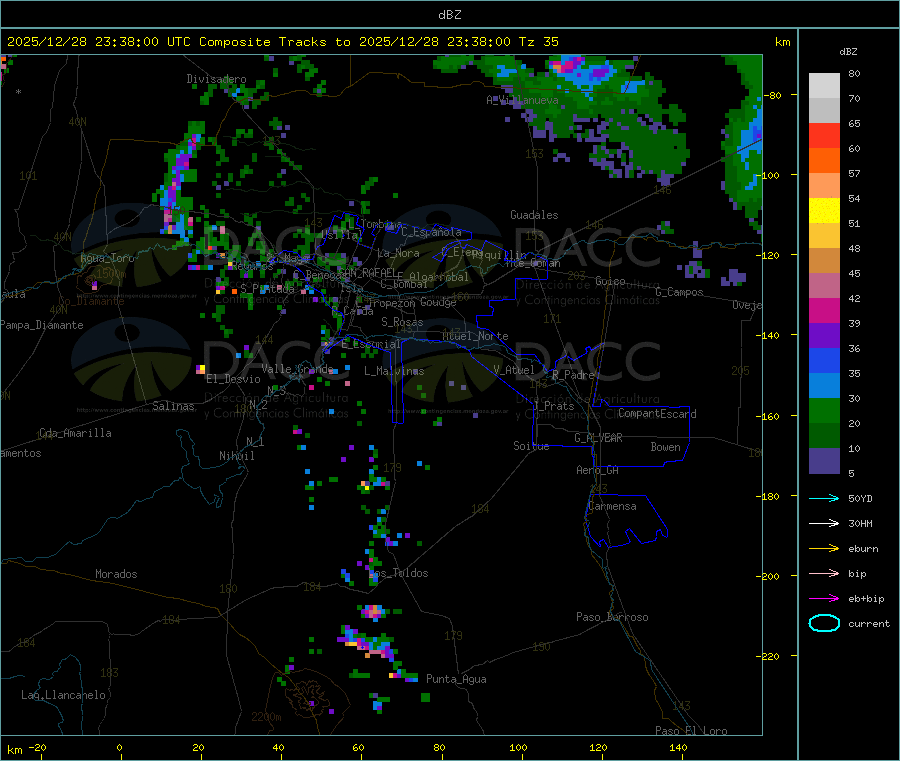This screenshot has width=900, height=761.
Task: Click the 'Pampa_Diamante' map label
Action: point(42,325)
